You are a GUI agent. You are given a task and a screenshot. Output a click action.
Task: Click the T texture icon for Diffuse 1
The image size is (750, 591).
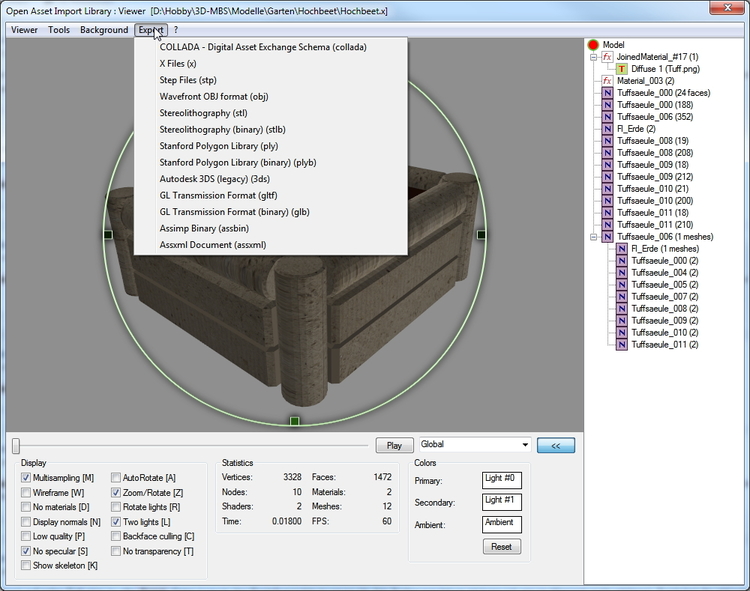621,69
